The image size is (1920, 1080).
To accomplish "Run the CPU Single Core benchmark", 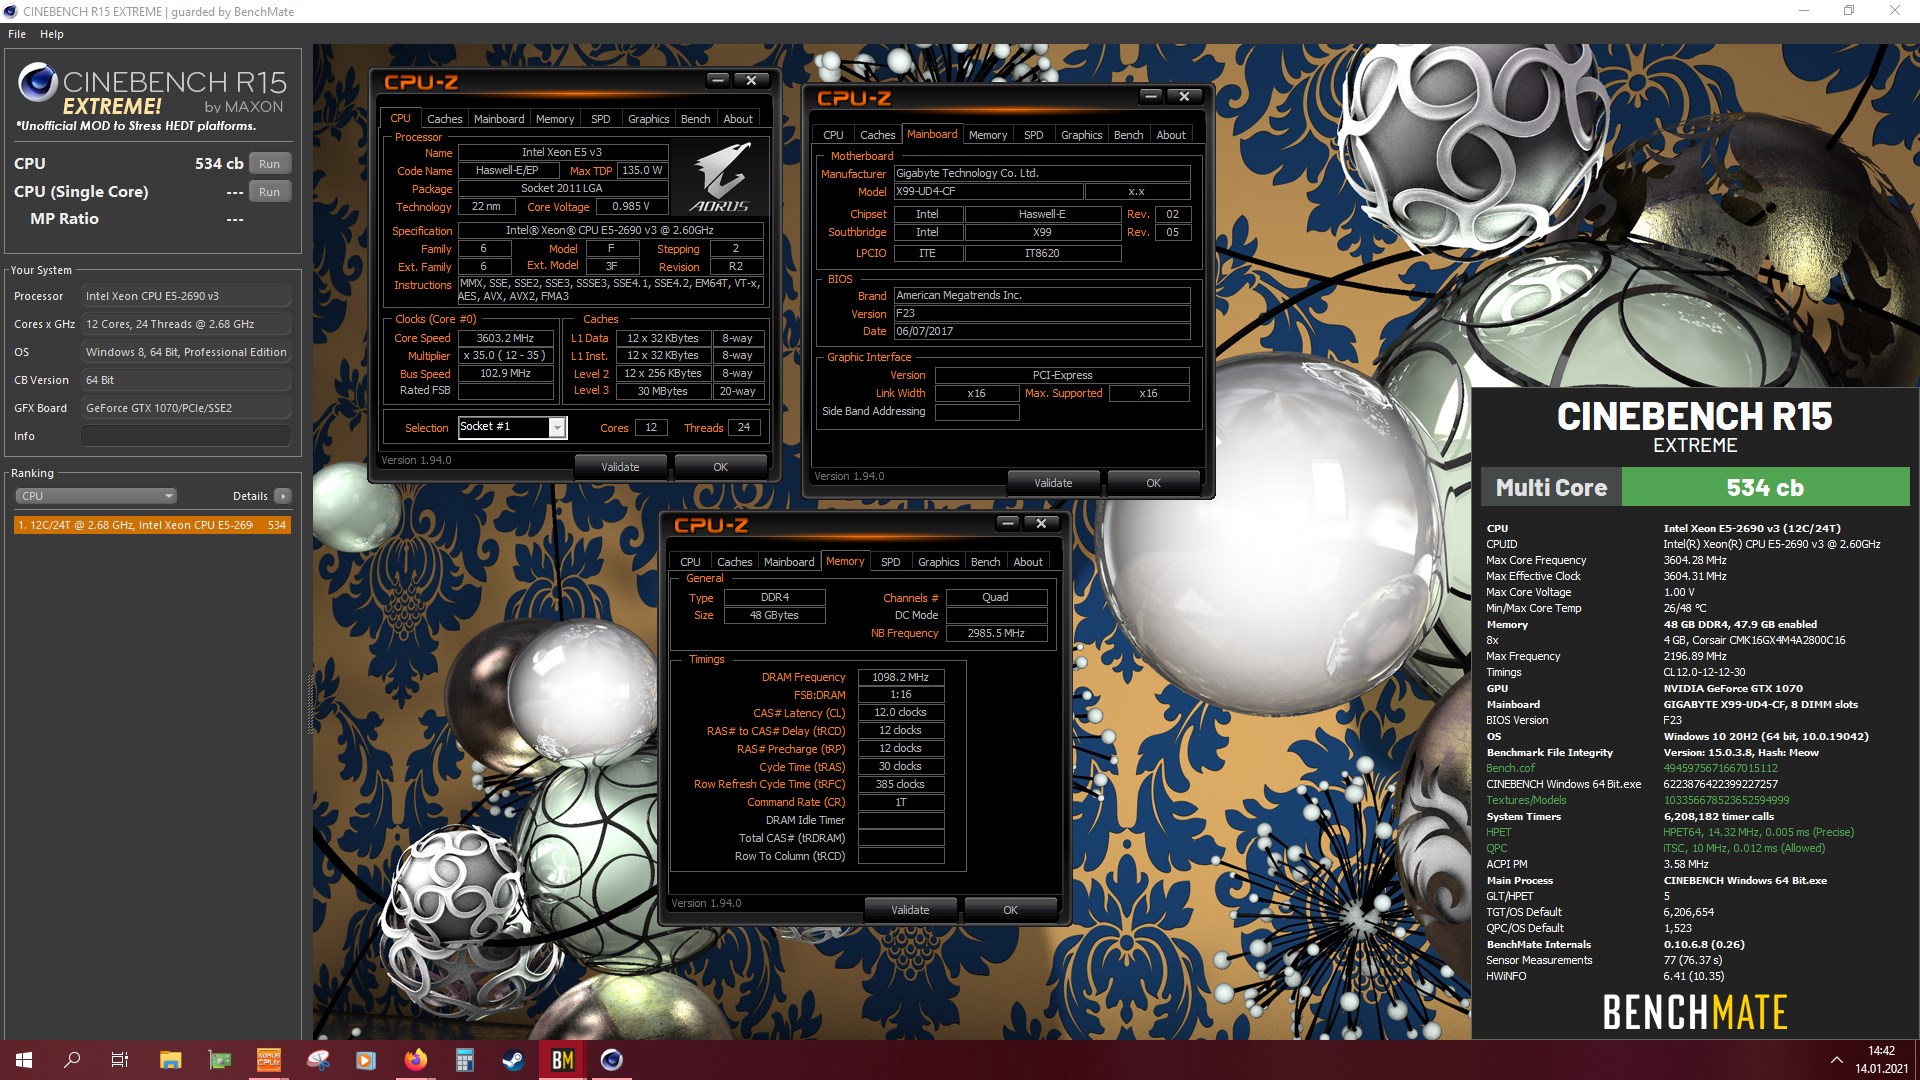I will tap(270, 192).
